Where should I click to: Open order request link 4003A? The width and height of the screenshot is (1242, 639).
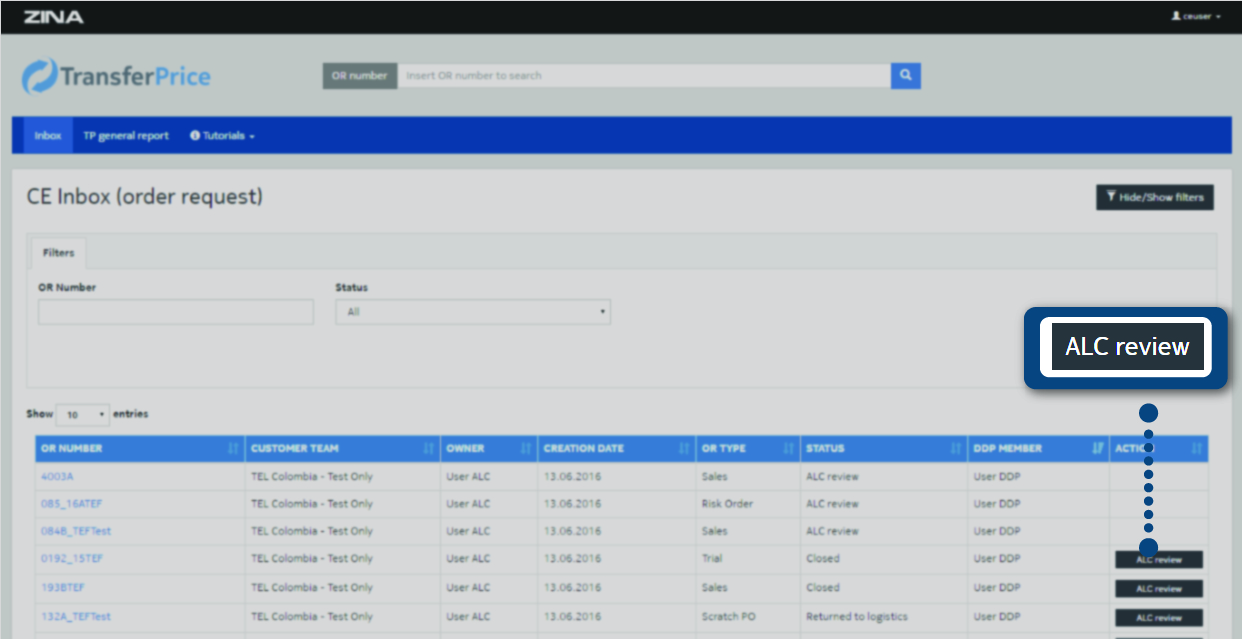[x=57, y=477]
